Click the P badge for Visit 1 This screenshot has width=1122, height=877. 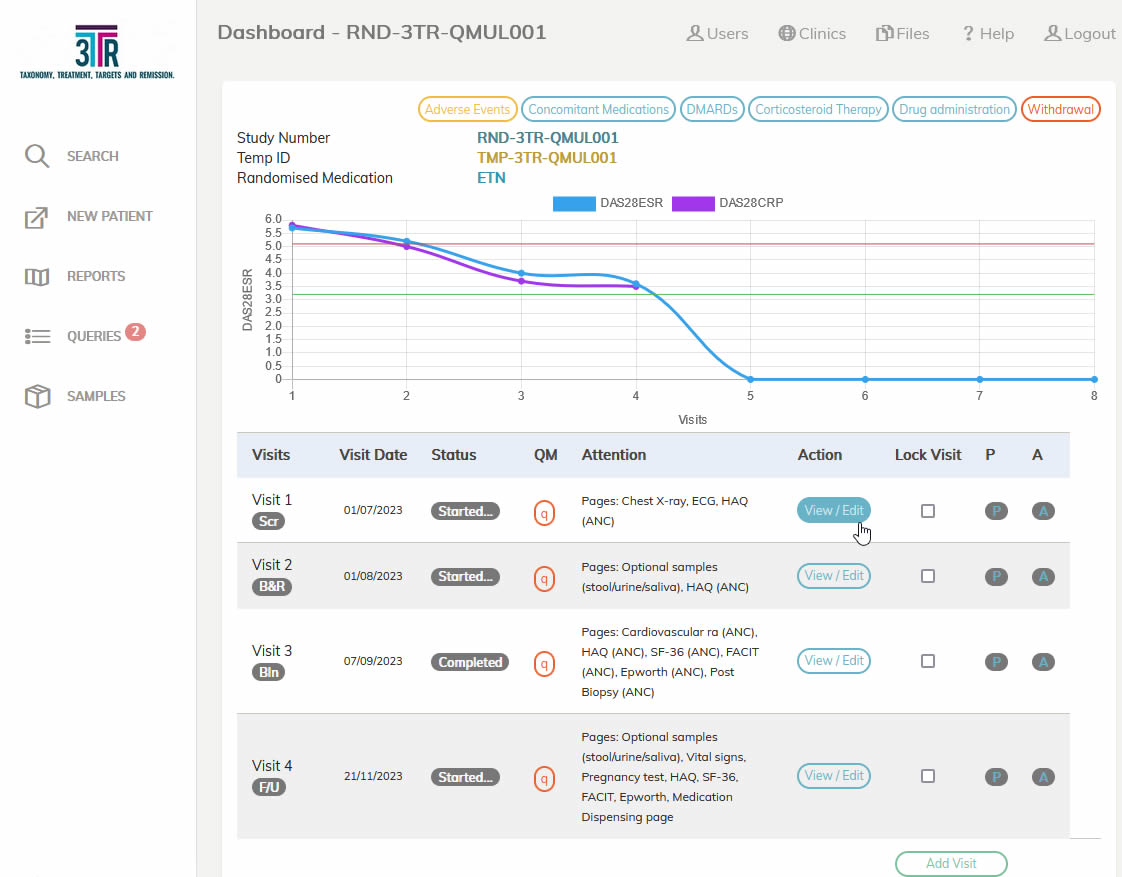[x=996, y=511]
